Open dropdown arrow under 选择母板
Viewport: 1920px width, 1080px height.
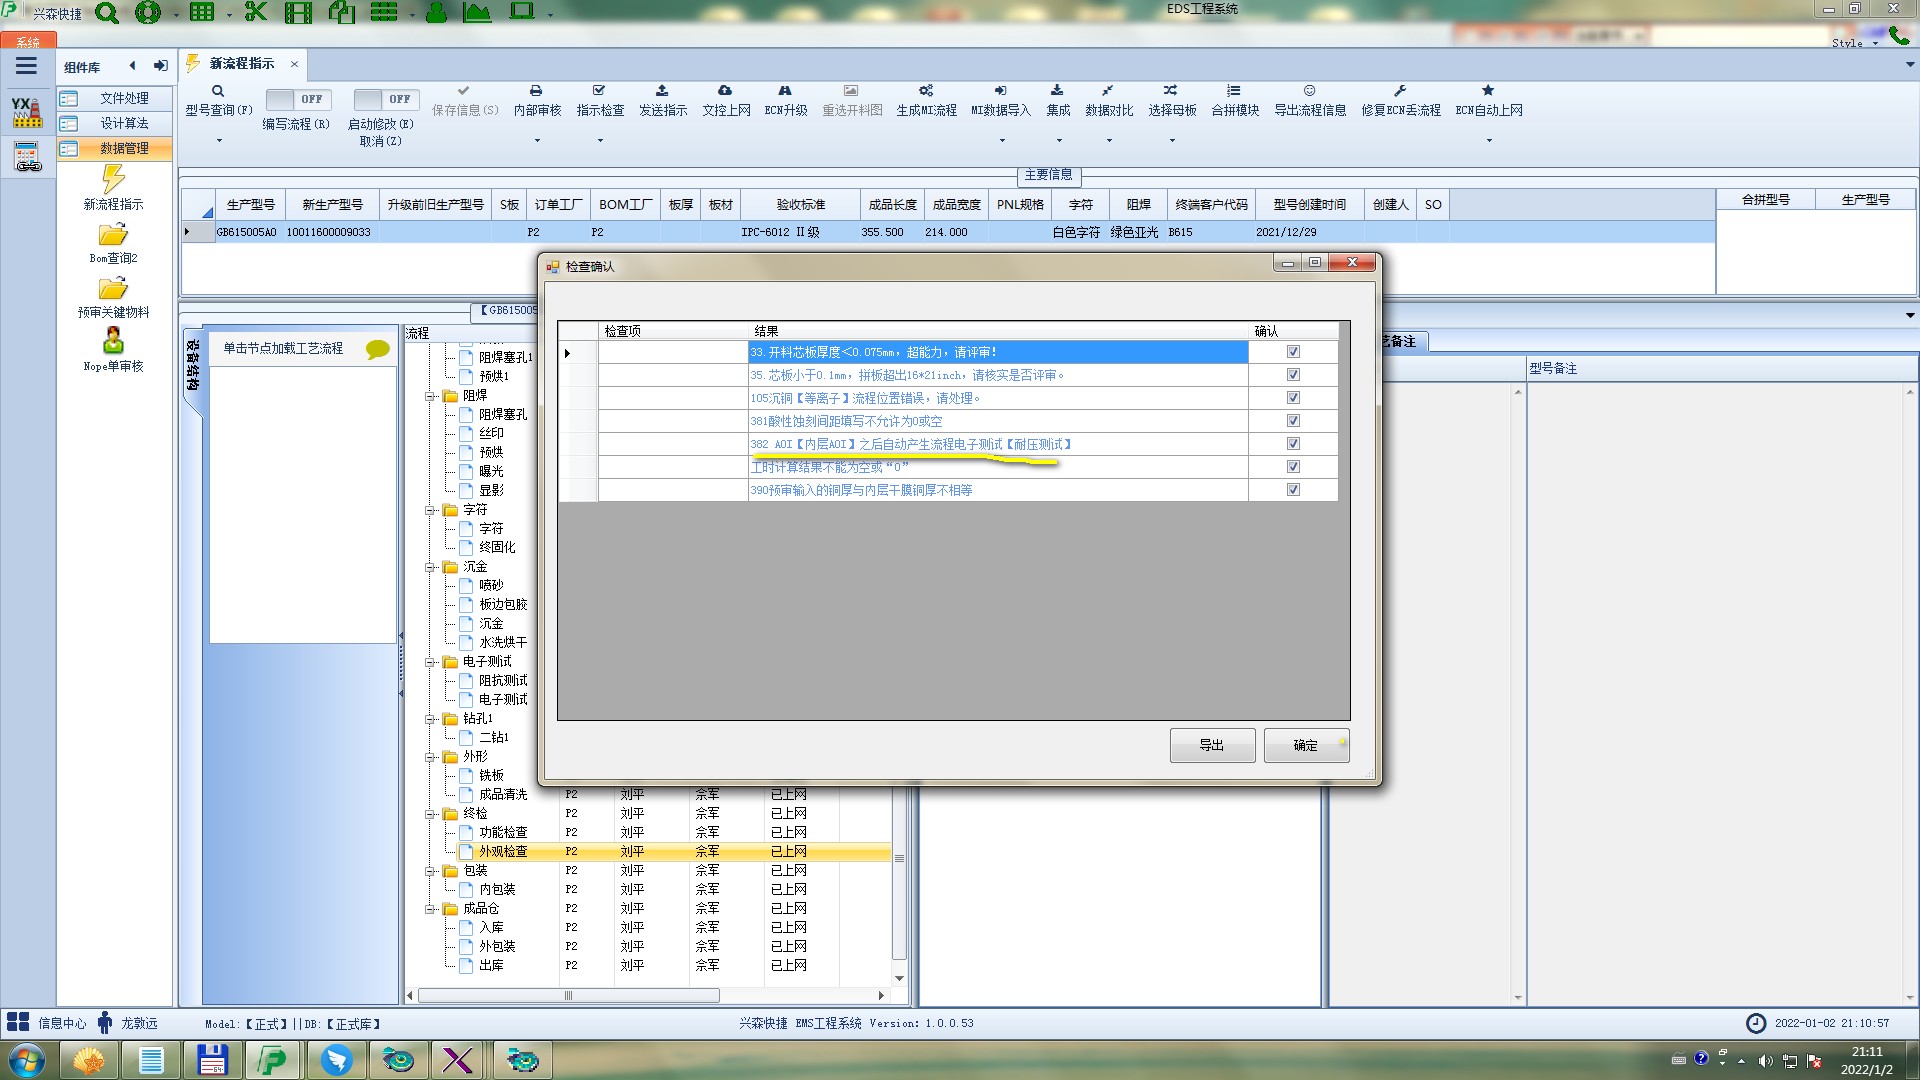1172,141
